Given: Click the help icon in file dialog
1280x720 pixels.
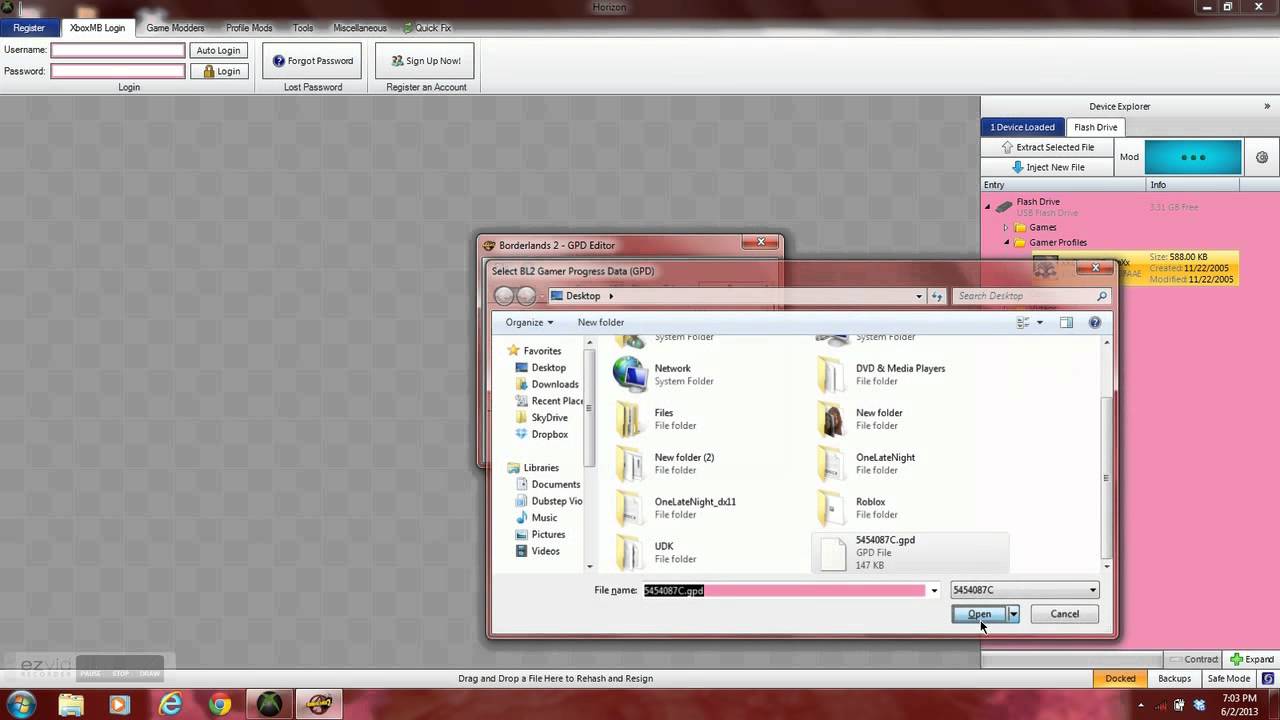Looking at the screenshot, I should [1094, 322].
